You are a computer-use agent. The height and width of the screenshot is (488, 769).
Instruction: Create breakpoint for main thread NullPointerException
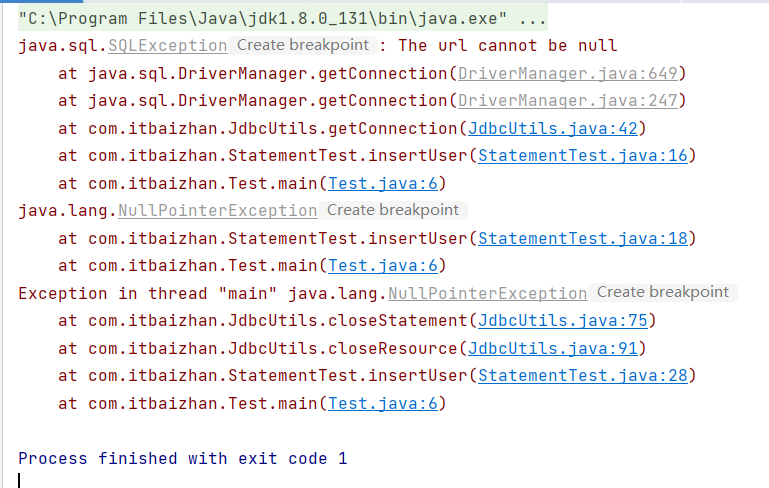point(663,292)
